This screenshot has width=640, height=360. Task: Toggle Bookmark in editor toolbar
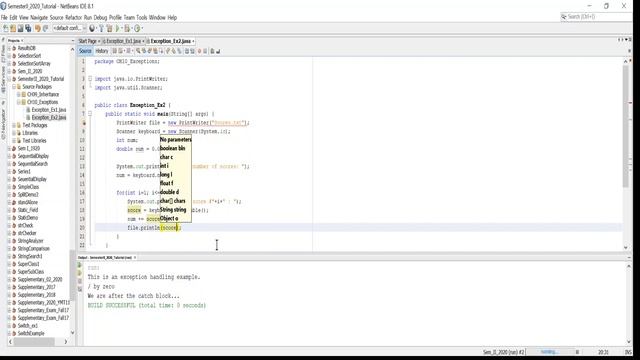(179, 51)
